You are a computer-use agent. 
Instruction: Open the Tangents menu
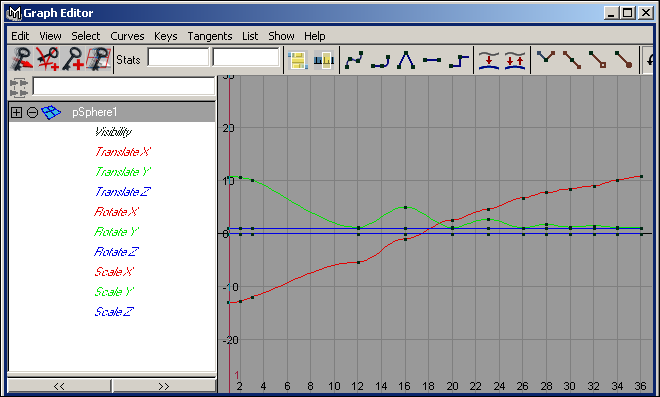tap(210, 36)
